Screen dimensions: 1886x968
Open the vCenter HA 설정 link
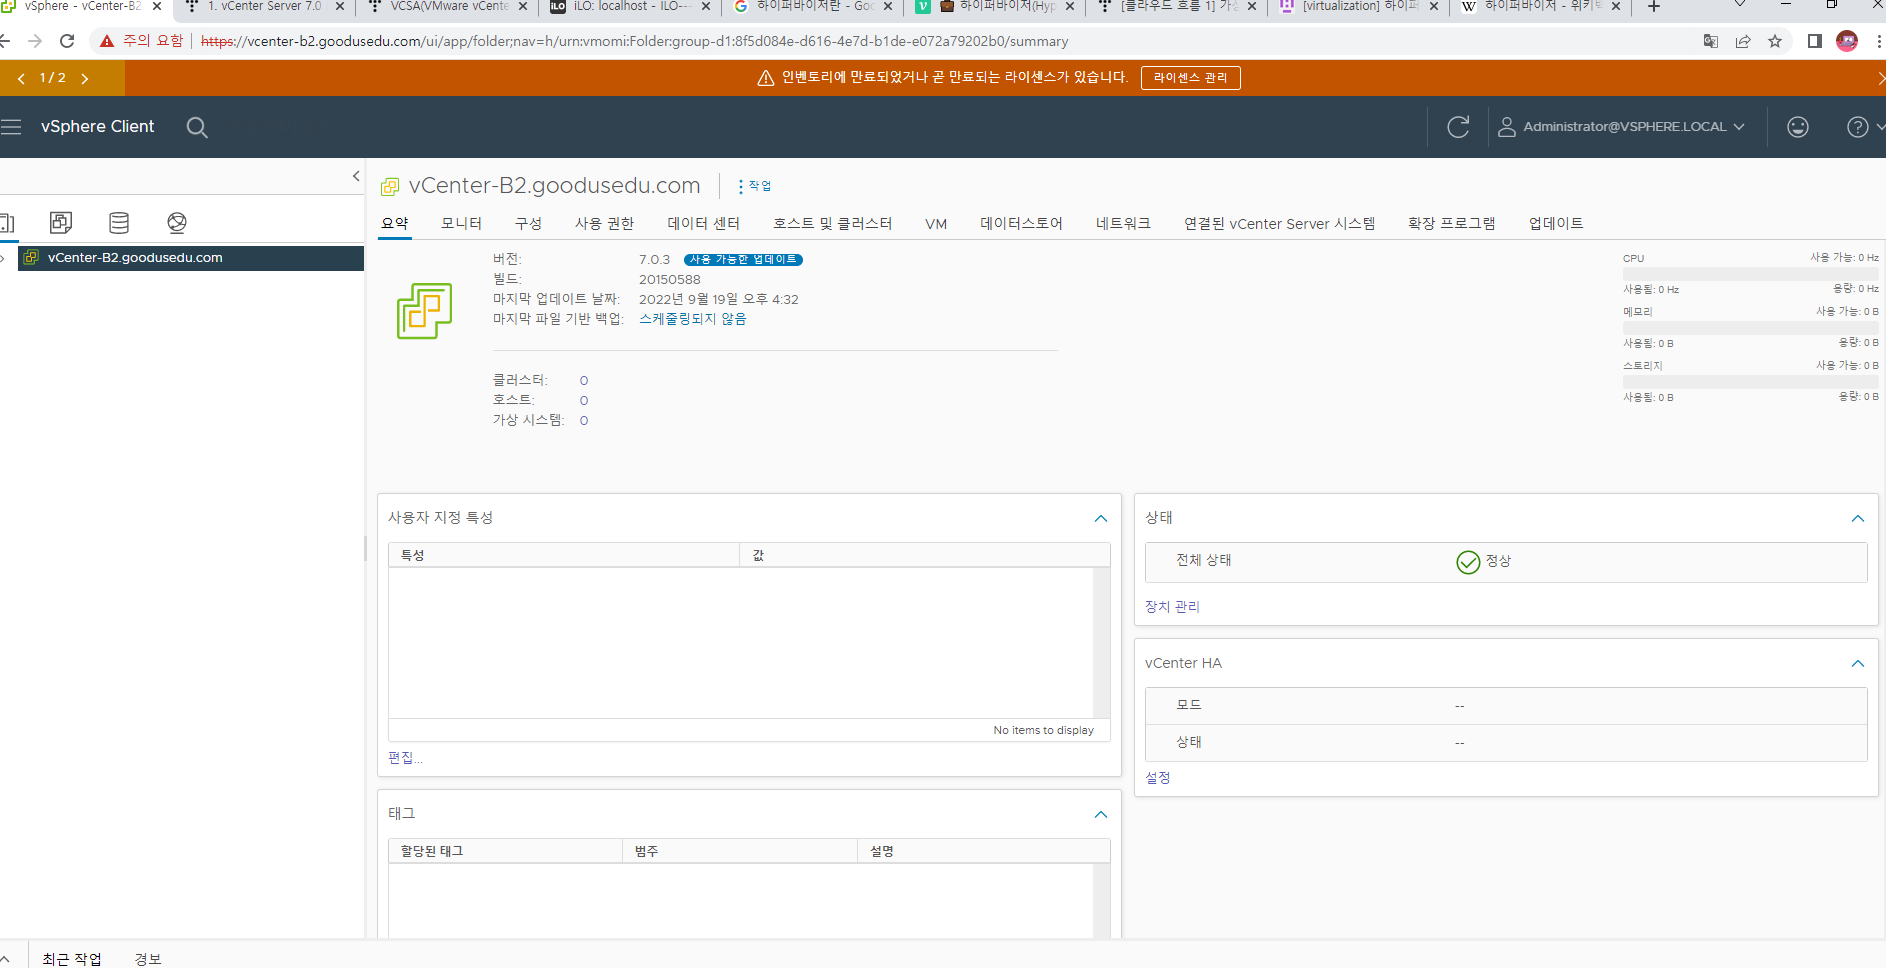coord(1158,778)
